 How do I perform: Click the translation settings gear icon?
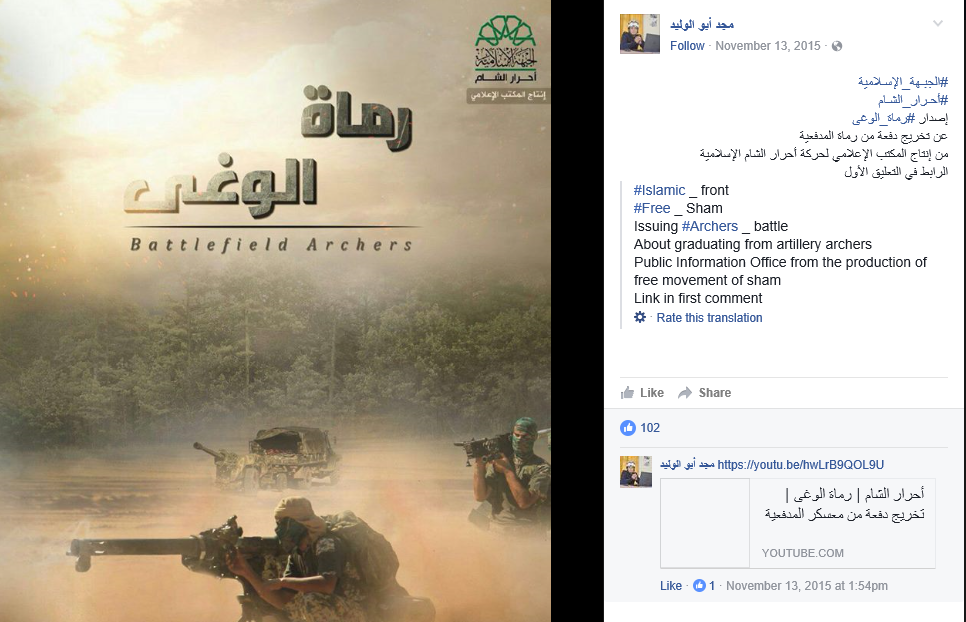640,317
